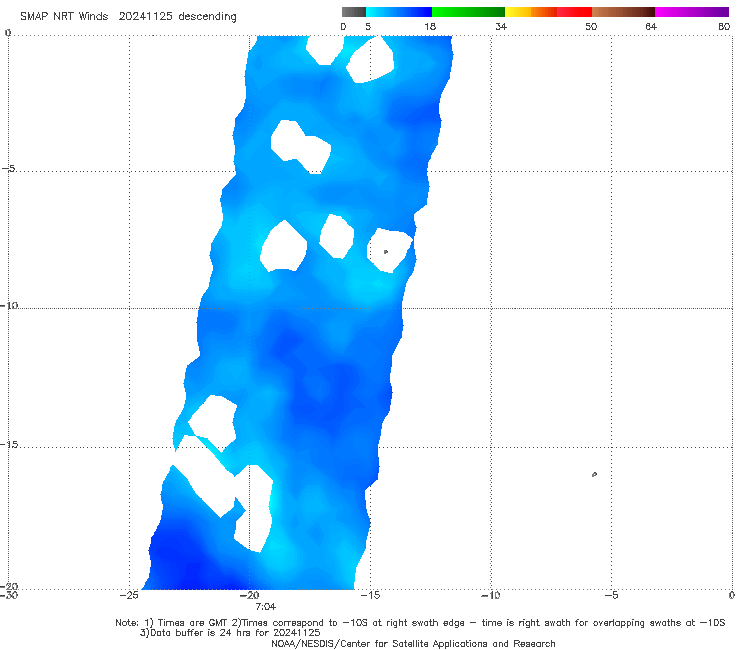Click the longitude axis label "-25"
This screenshot has width=740, height=650.
129,595
